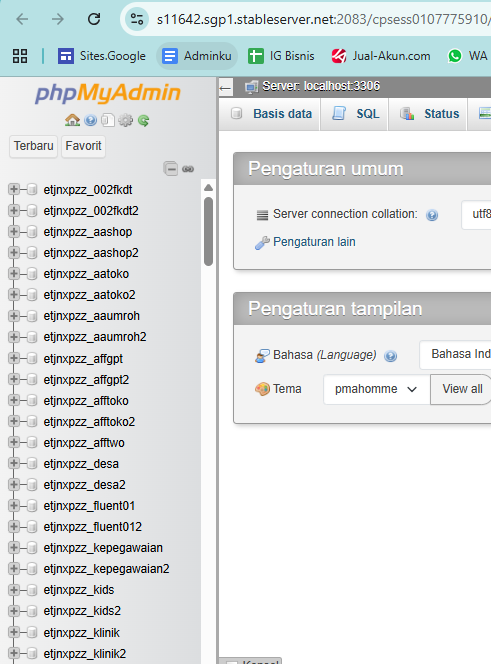491x664 pixels.
Task: Select etjnxpzz_kepegawaian2 database
Action: [x=106, y=569]
